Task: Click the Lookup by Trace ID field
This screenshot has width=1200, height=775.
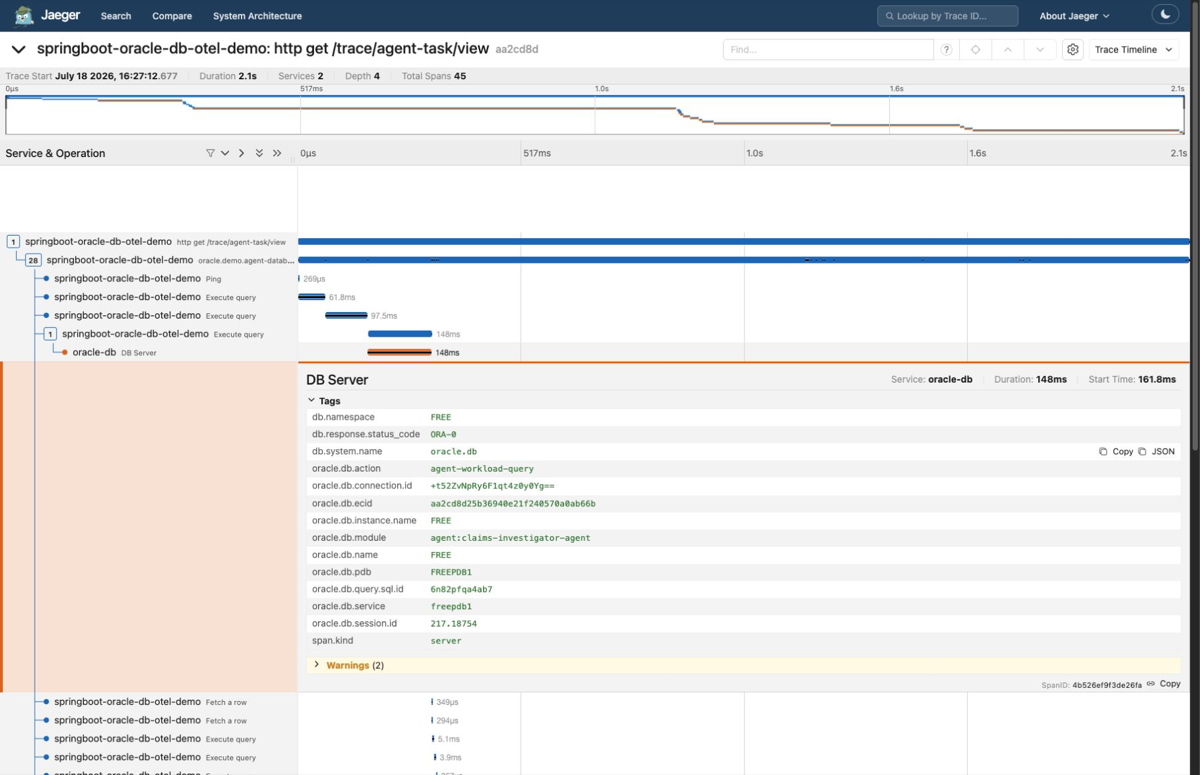Action: coord(947,16)
